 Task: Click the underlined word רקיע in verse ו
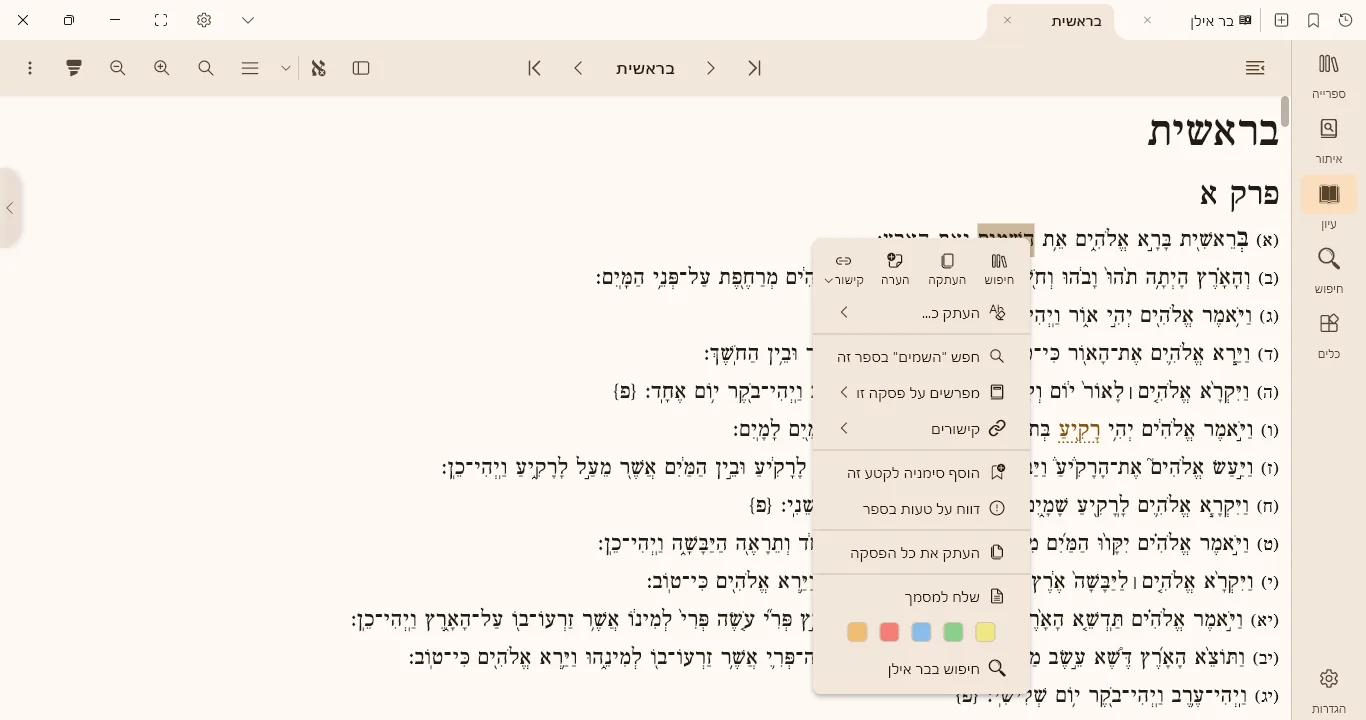pyautogui.click(x=1079, y=431)
